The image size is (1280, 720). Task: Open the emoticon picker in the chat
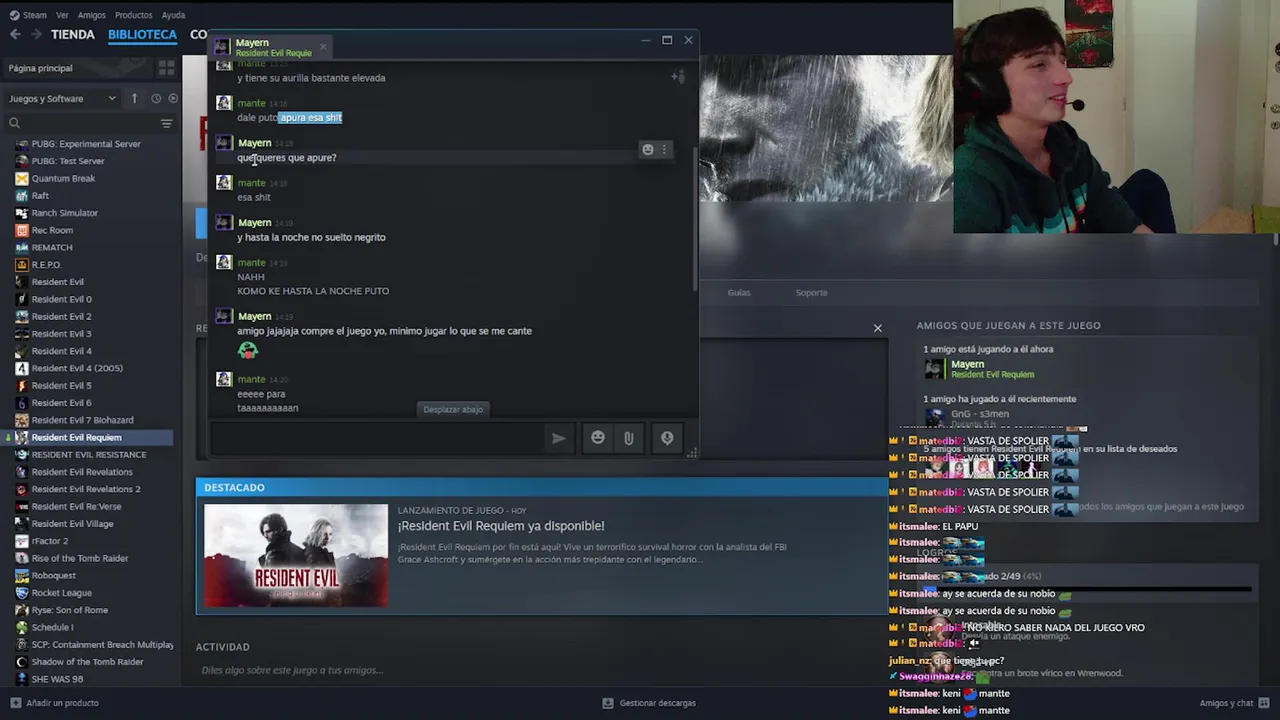point(597,438)
